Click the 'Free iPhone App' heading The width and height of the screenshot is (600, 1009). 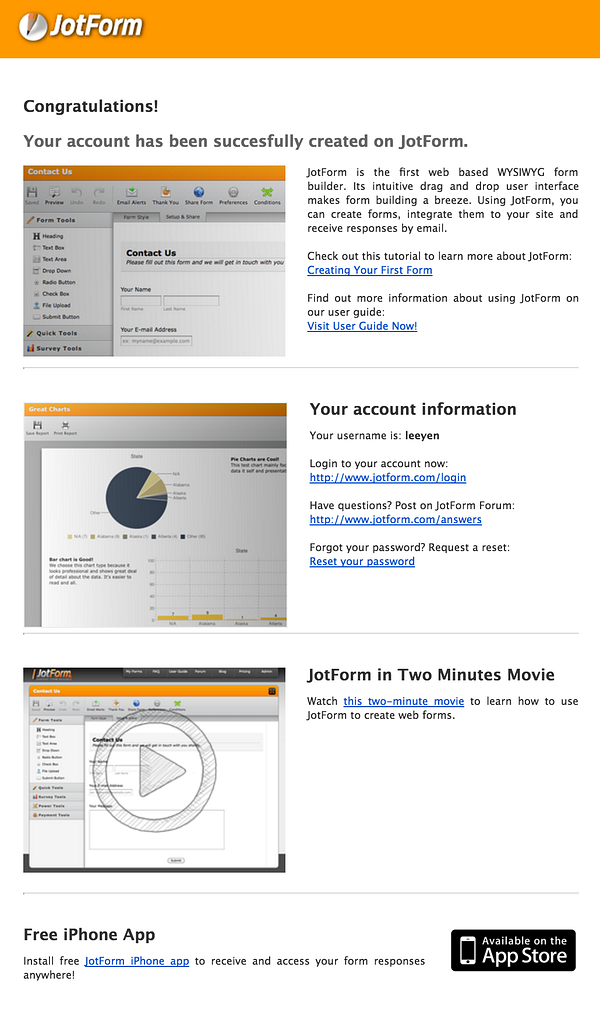pos(89,934)
